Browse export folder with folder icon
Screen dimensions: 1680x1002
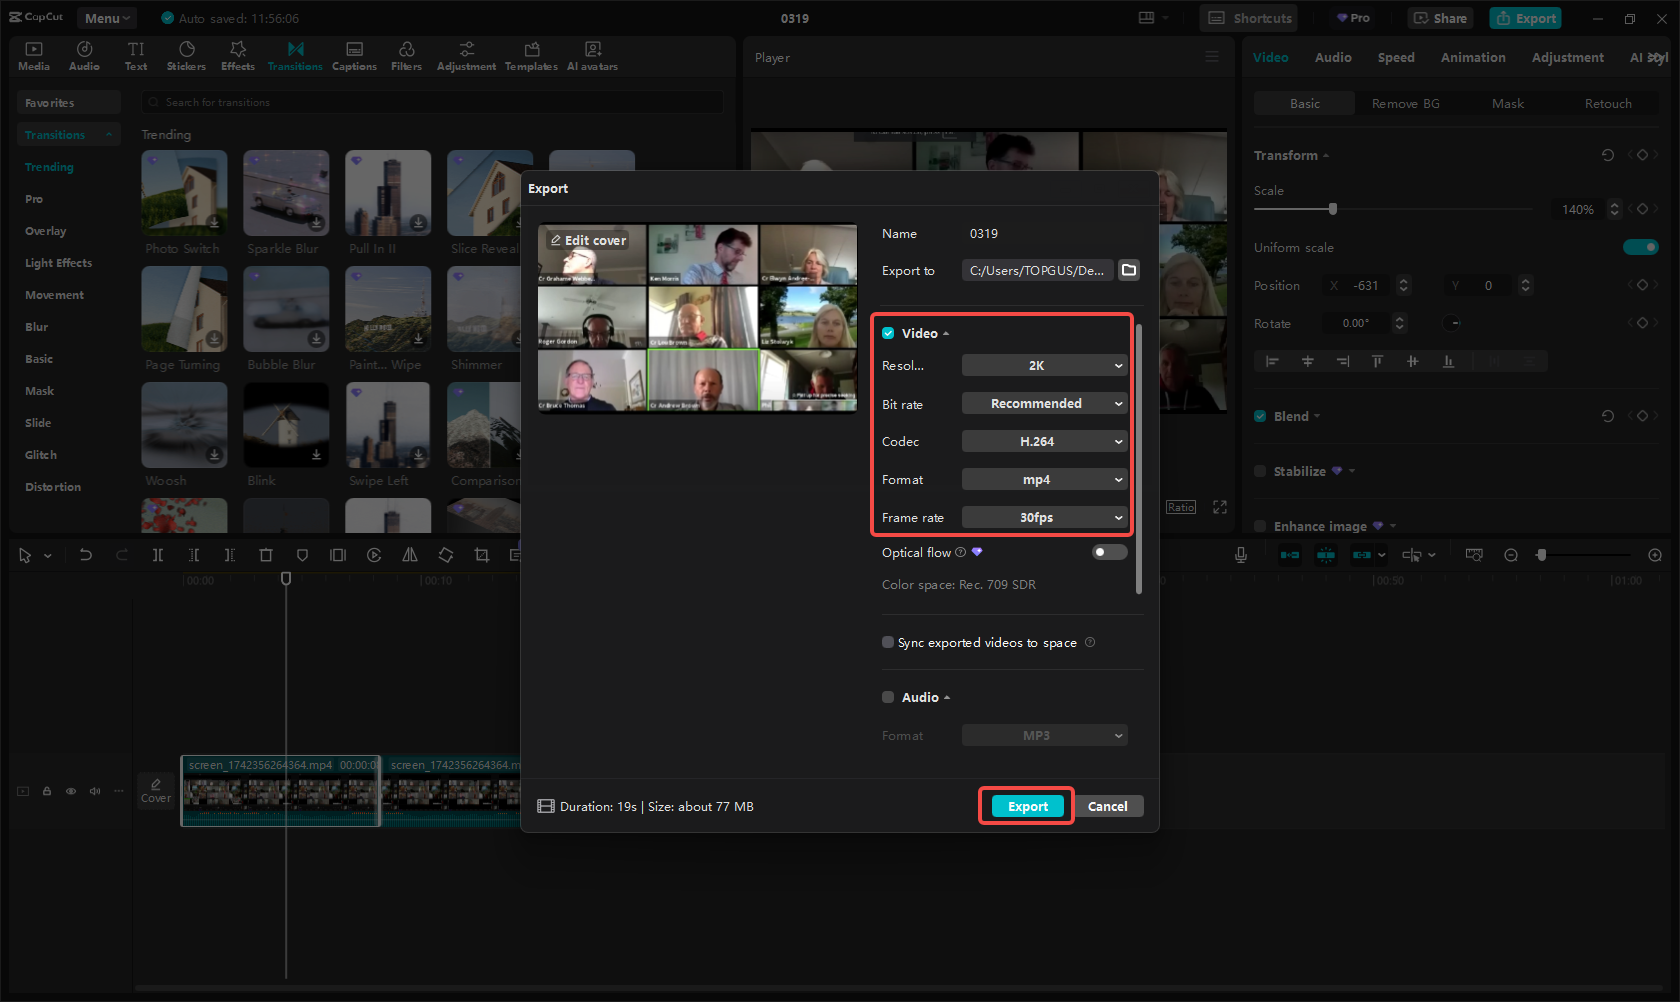click(1129, 270)
